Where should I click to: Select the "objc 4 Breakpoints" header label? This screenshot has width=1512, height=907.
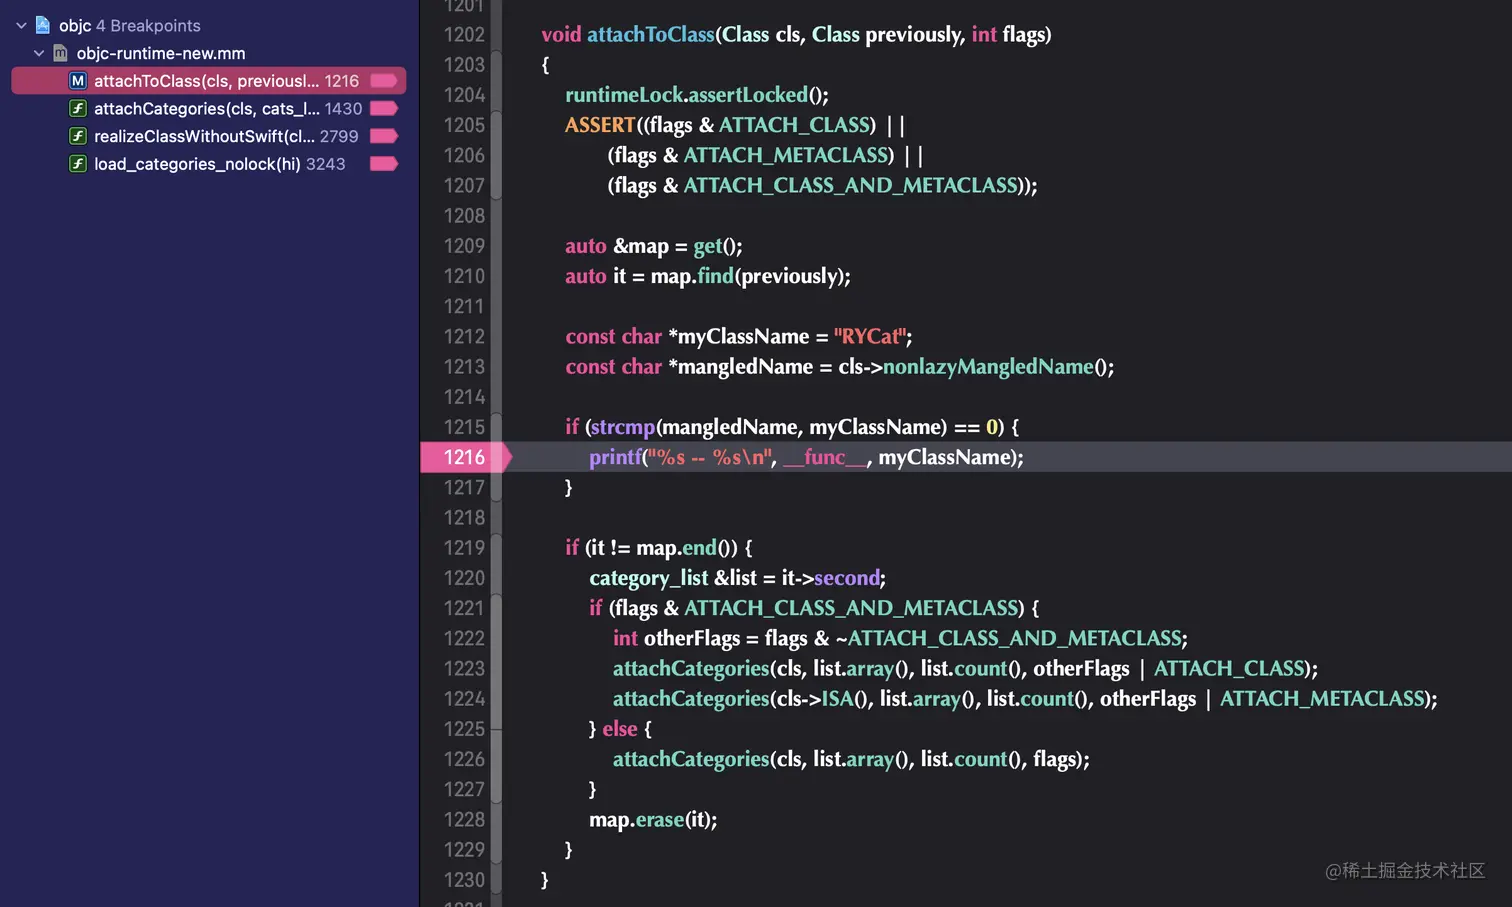coord(130,25)
